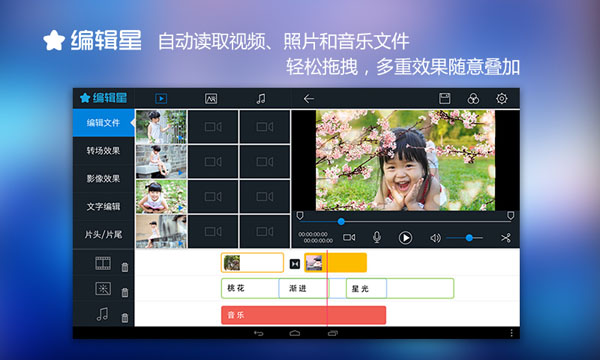Image resolution: width=600 pixels, height=360 pixels.
Task: Open the overflow three-dot menu
Action: (x=511, y=333)
